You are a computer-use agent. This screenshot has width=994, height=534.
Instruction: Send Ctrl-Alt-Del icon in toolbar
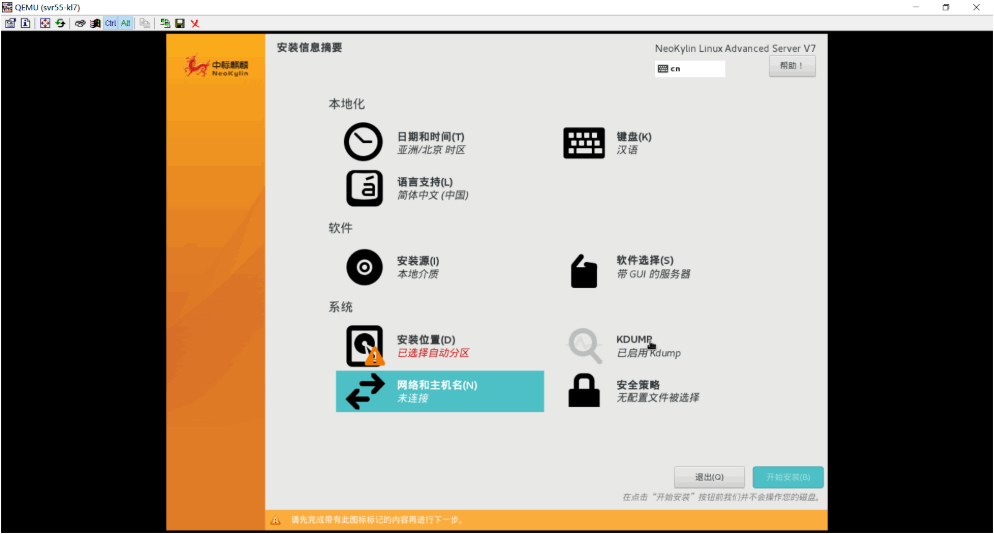pyautogui.click(x=80, y=23)
